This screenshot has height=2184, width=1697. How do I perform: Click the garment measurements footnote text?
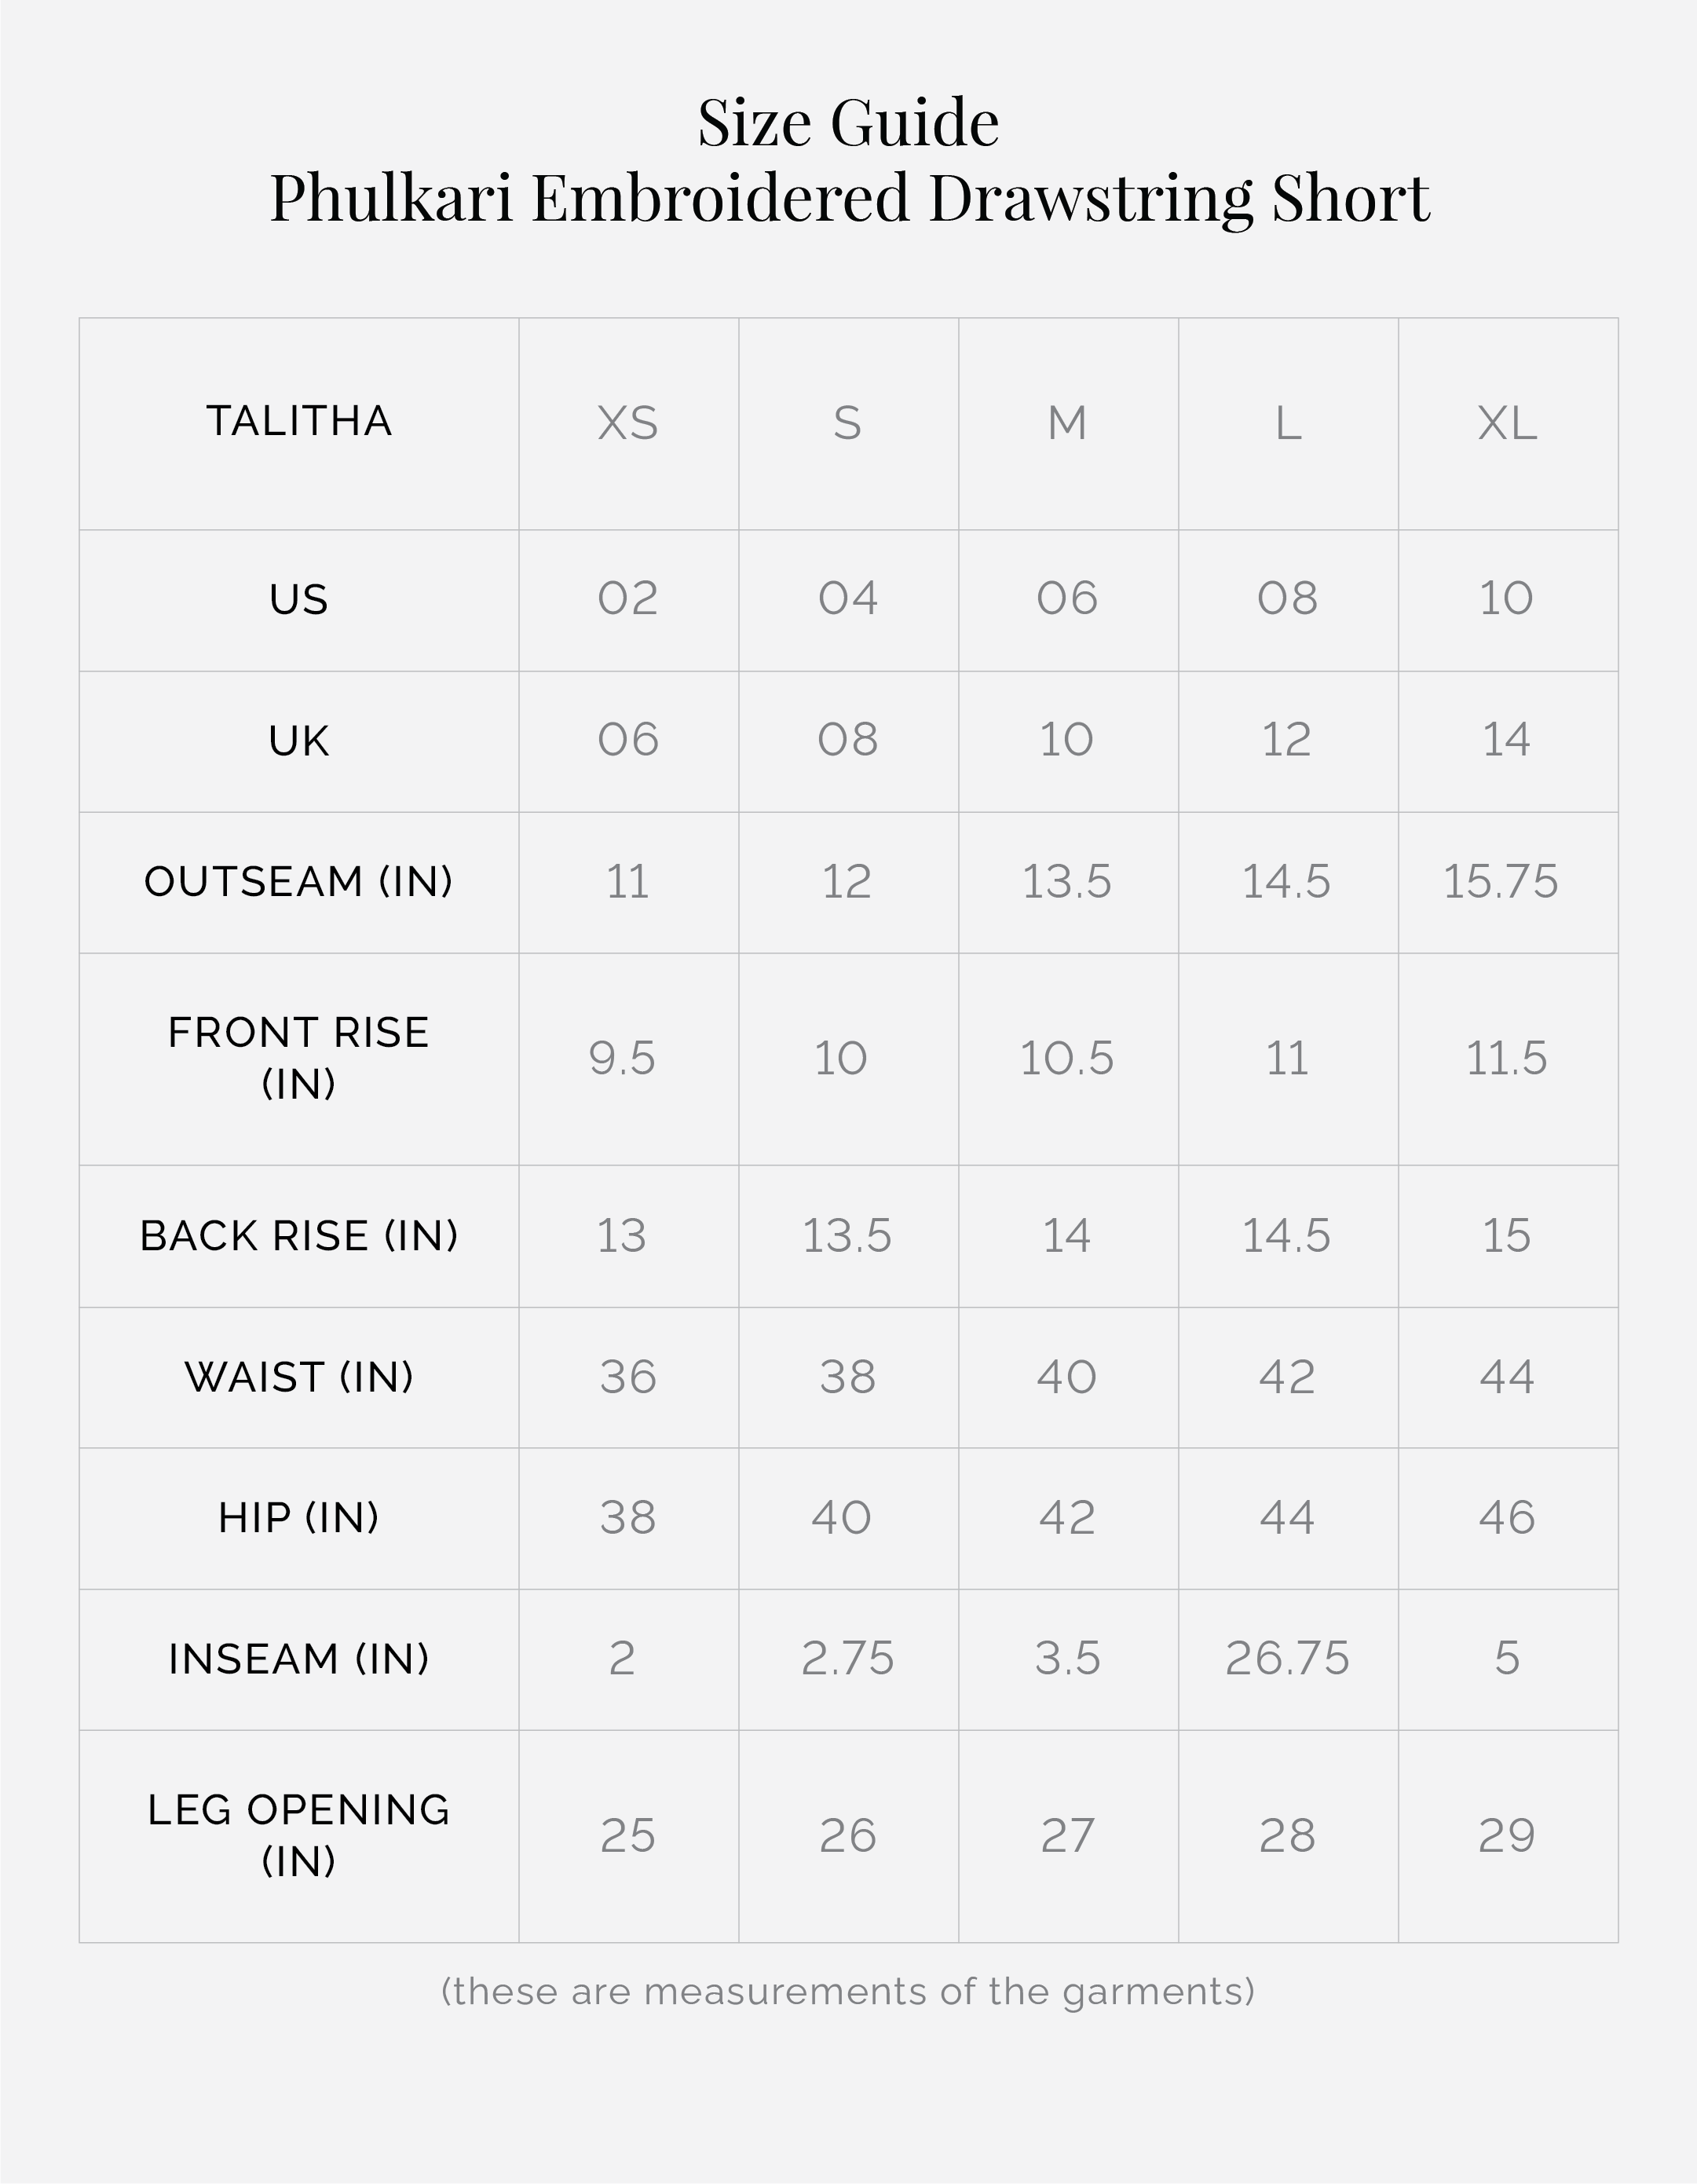[848, 1991]
